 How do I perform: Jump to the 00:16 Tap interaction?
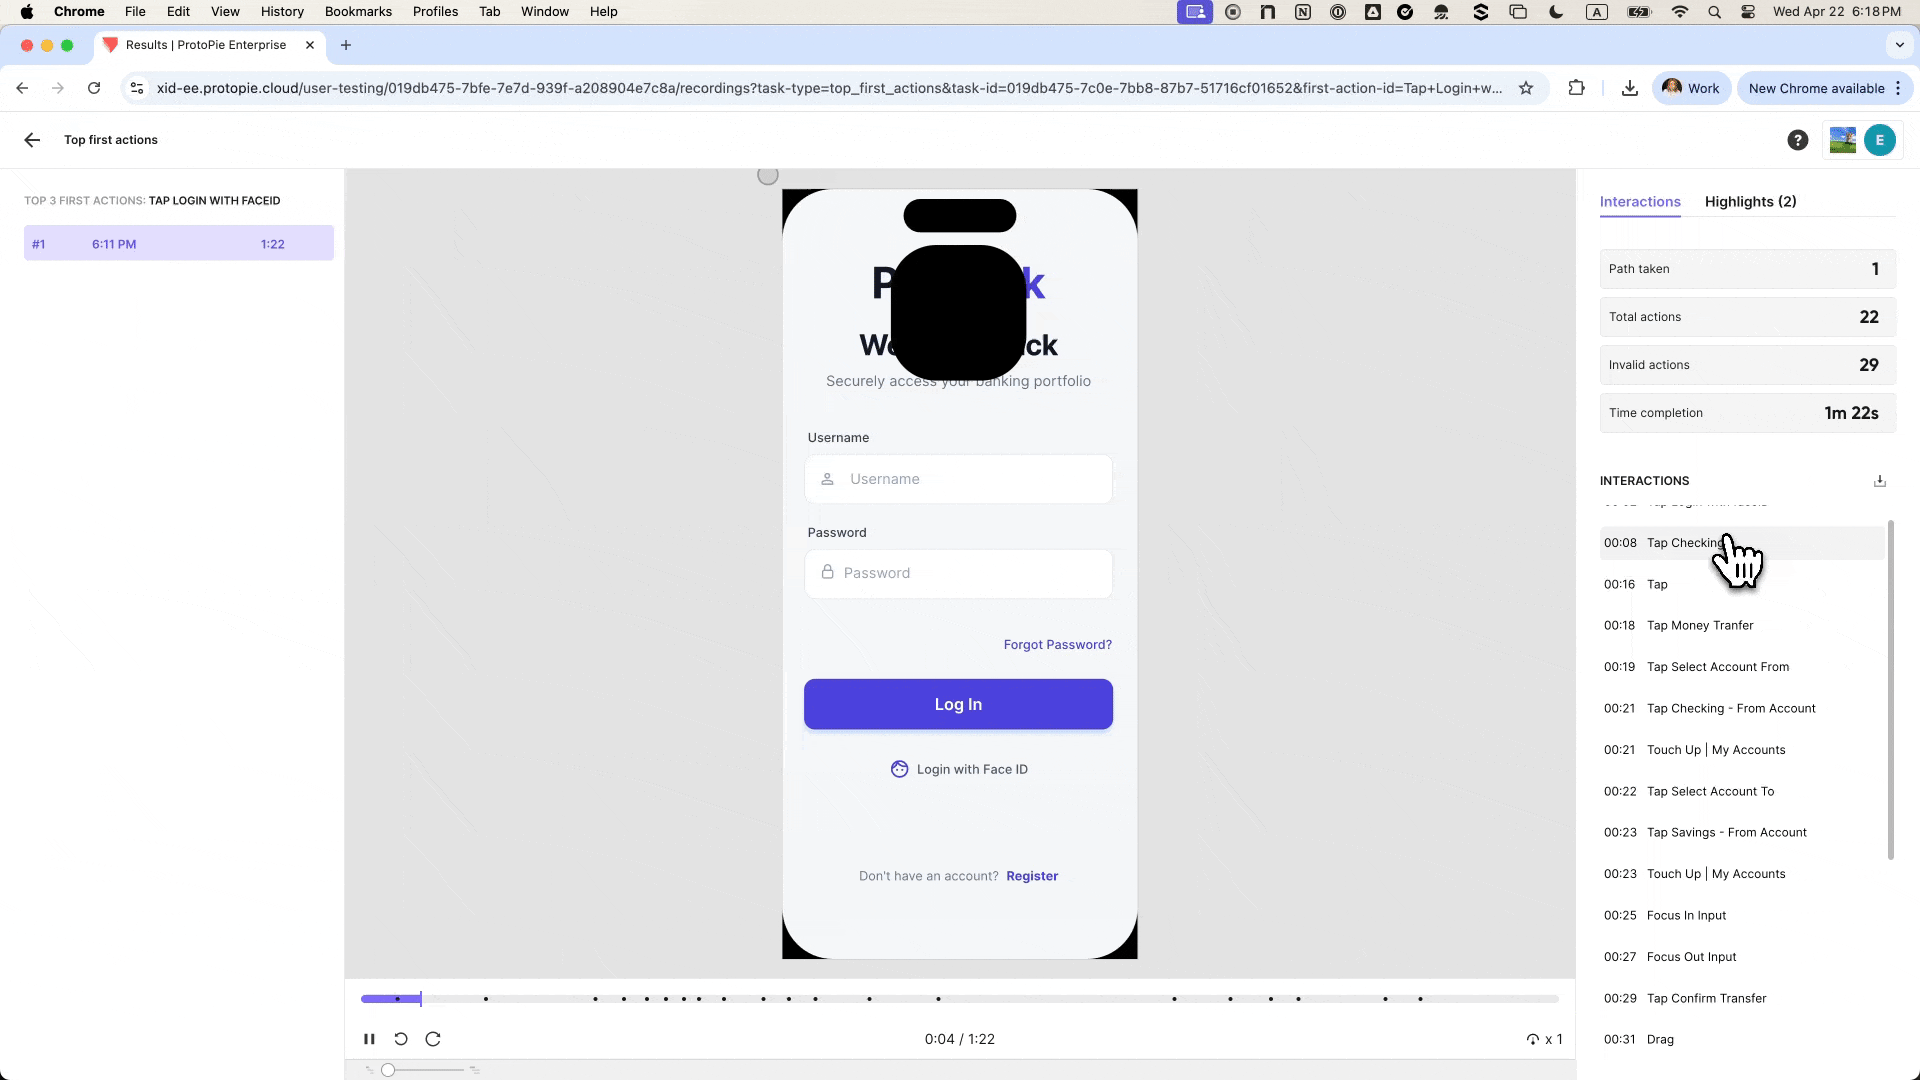click(x=1742, y=584)
